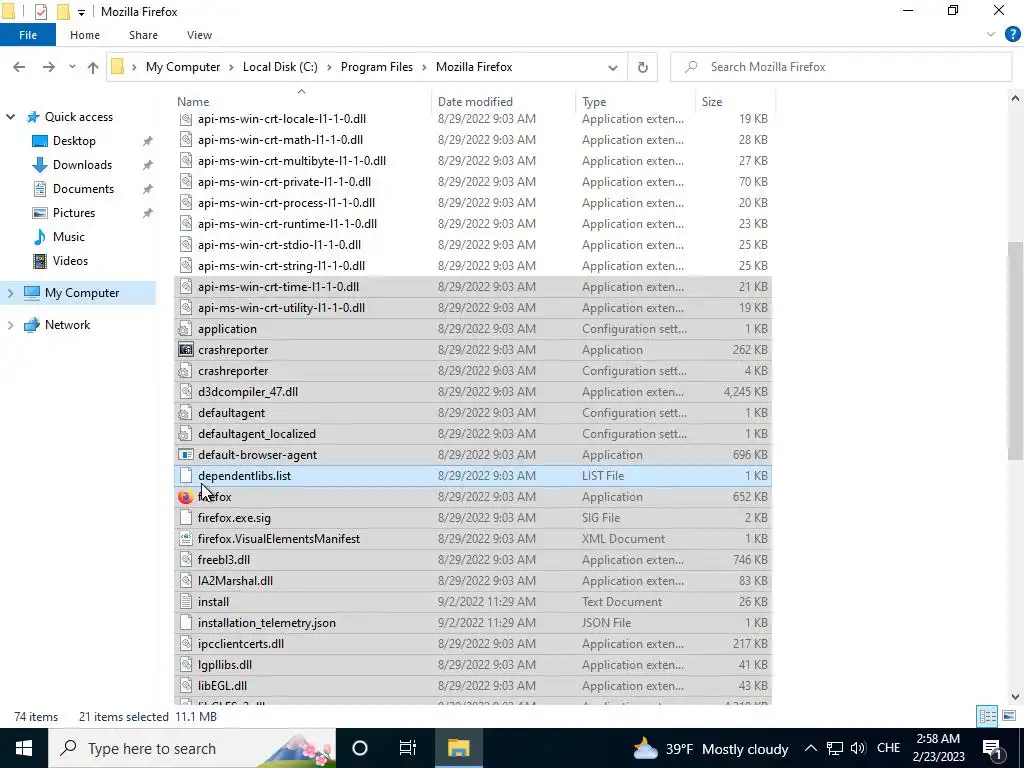The height and width of the screenshot is (768, 1024).
Task: Click the File Explorer taskbar icon
Action: pos(458,748)
